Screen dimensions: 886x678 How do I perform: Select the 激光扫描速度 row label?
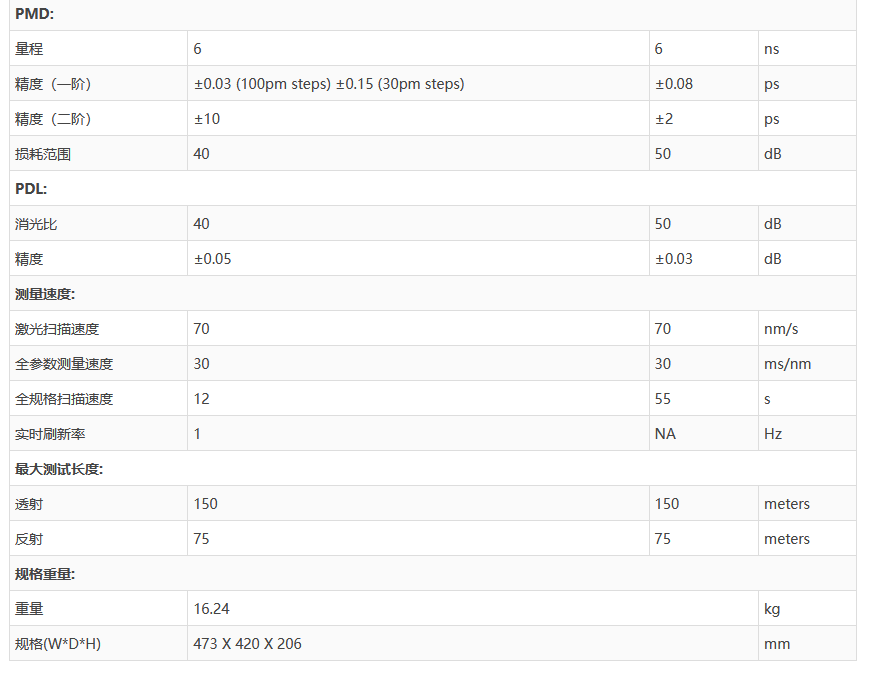57,329
